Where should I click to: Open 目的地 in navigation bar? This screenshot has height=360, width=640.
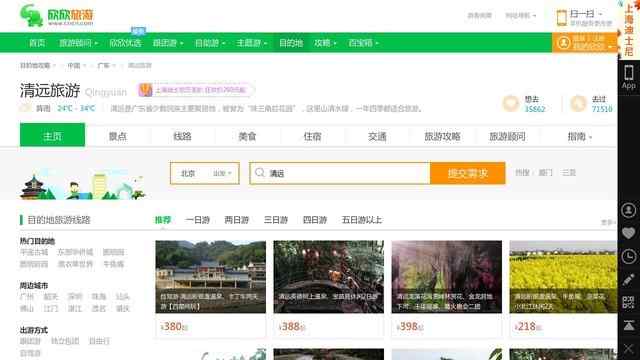pyautogui.click(x=291, y=43)
